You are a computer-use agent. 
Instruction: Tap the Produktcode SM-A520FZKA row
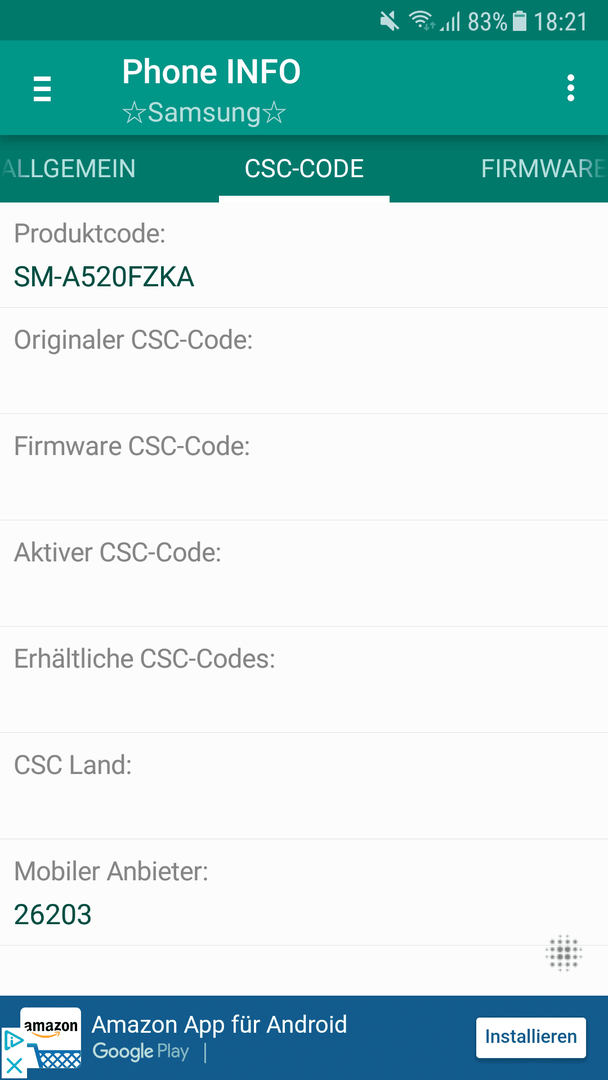point(304,255)
